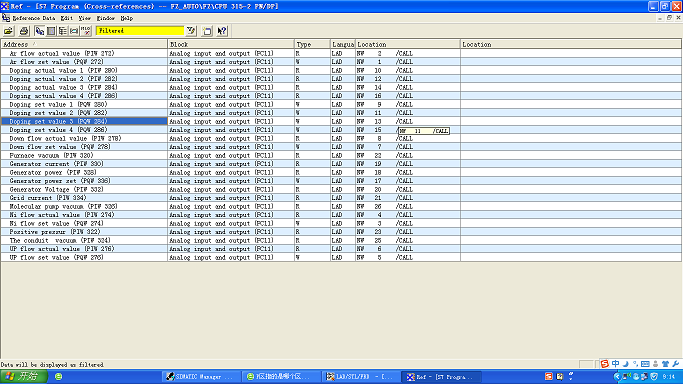Click the Filter settings icon beside Filtered field

pyautogui.click(x=191, y=31)
